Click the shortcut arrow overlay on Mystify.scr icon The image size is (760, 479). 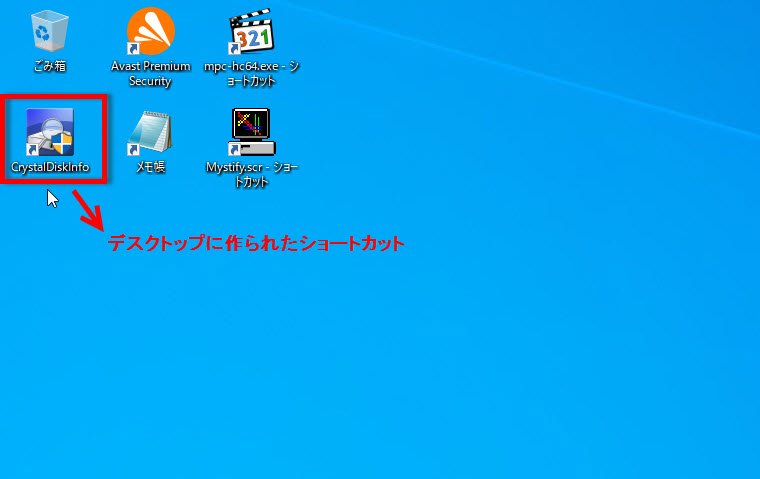coord(236,150)
